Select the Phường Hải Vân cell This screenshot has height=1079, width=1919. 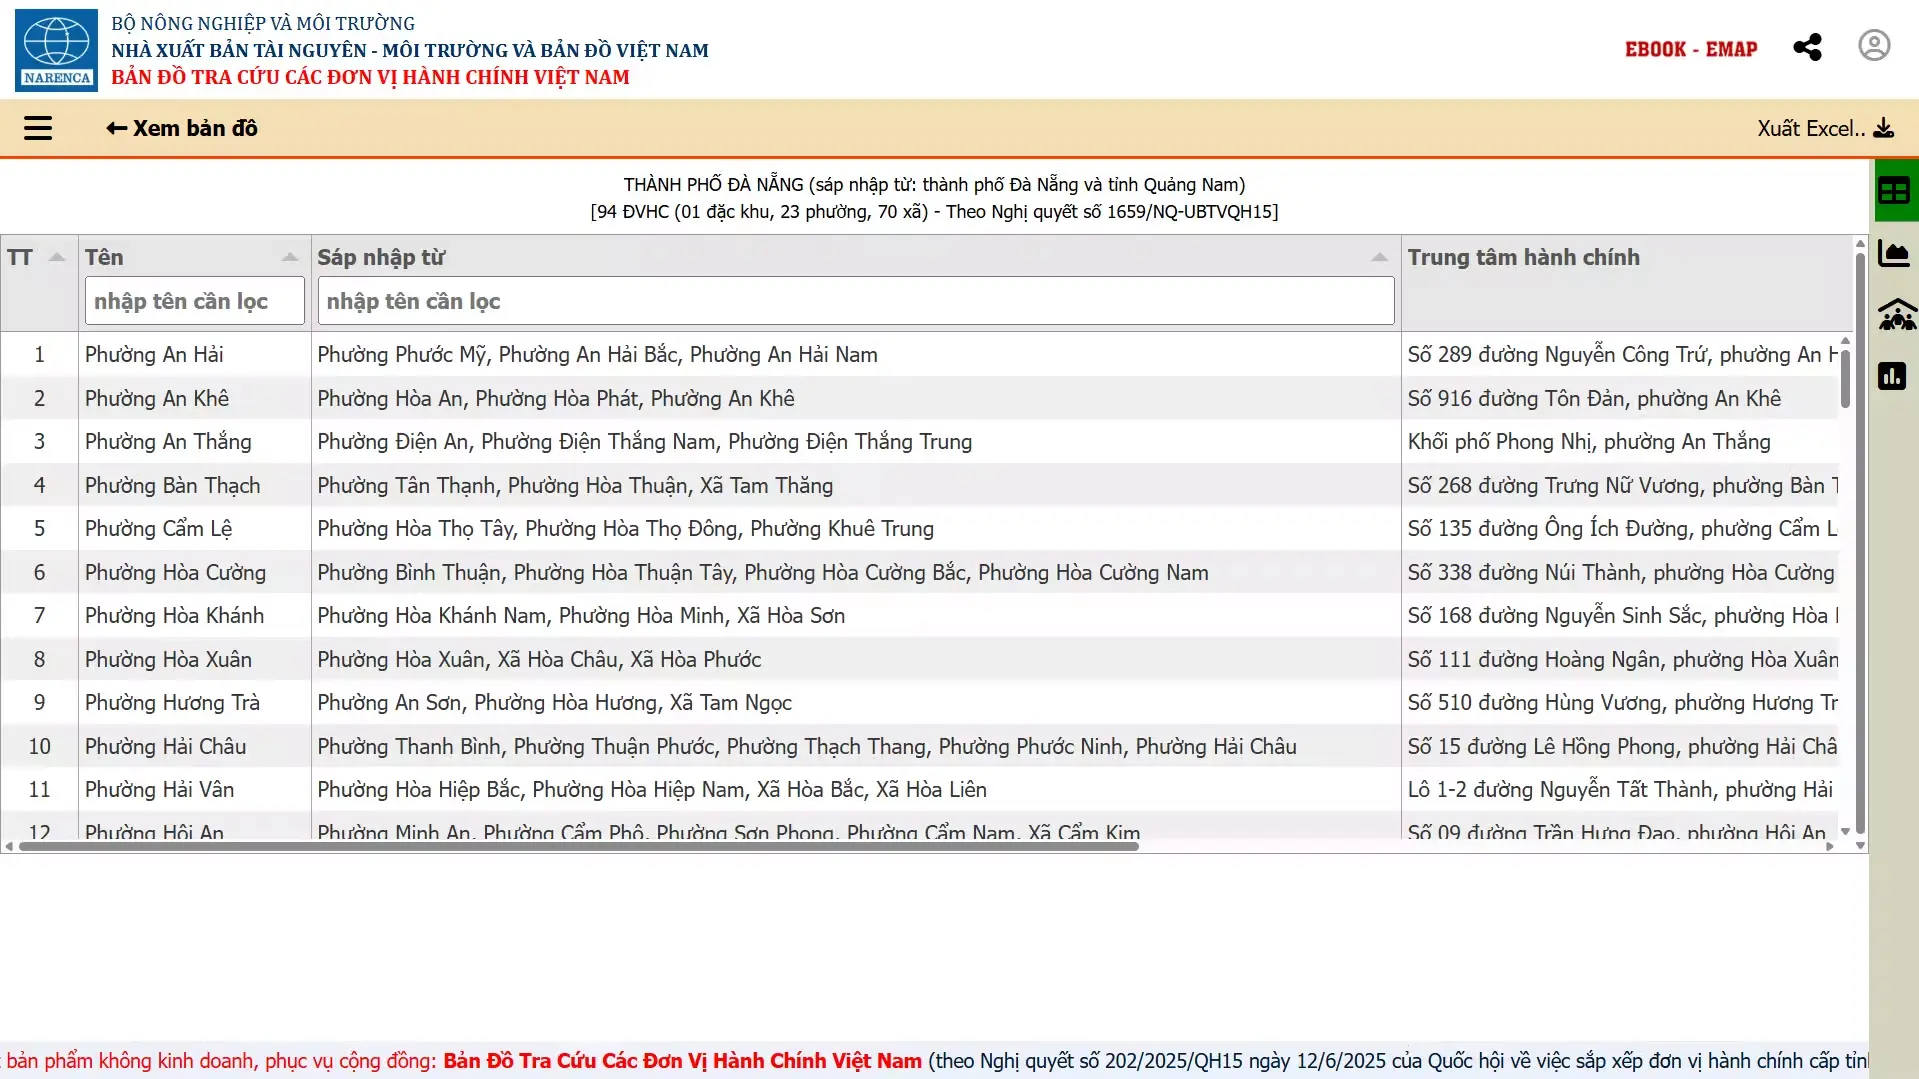195,789
